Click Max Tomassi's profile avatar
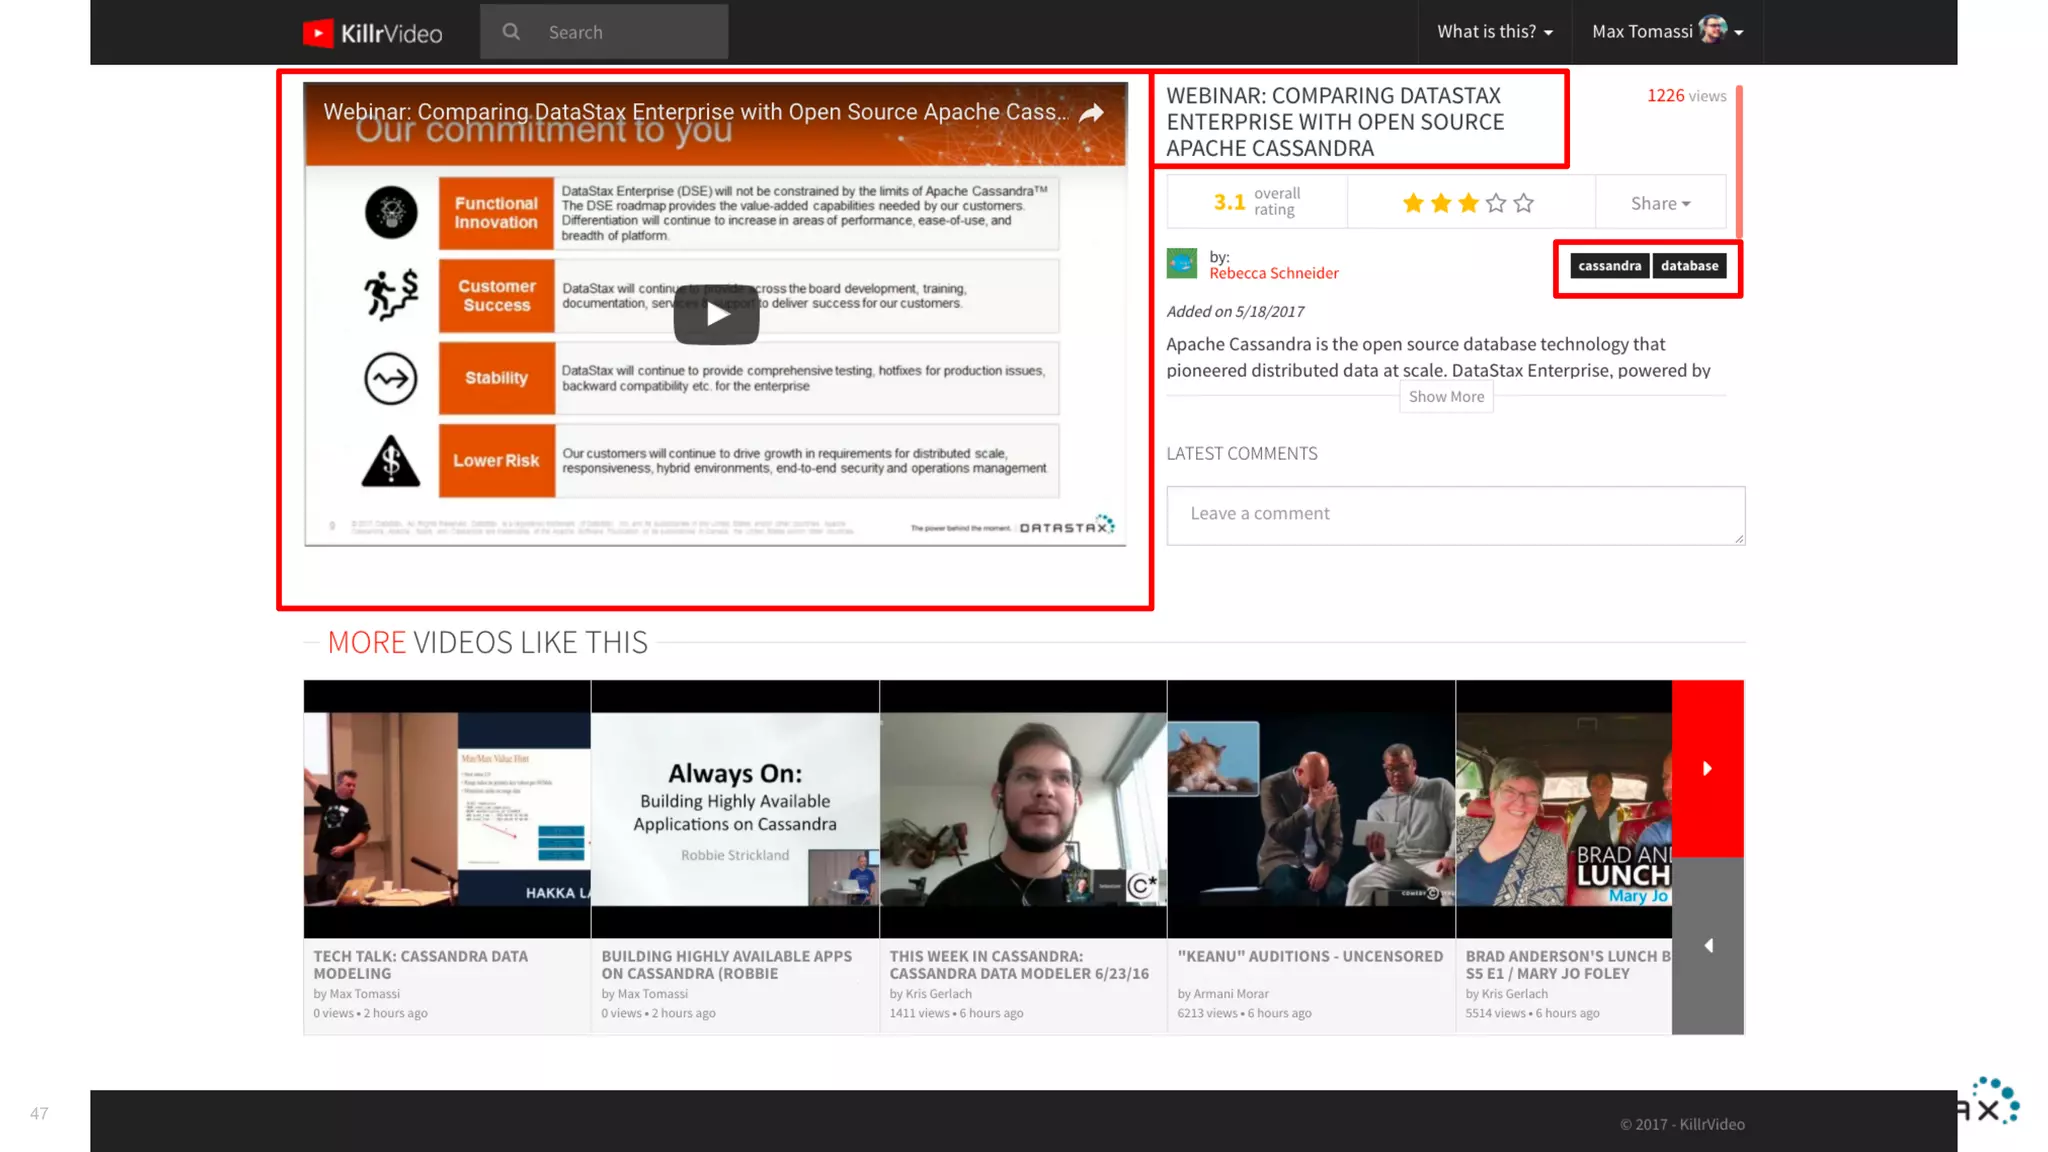 point(1712,30)
